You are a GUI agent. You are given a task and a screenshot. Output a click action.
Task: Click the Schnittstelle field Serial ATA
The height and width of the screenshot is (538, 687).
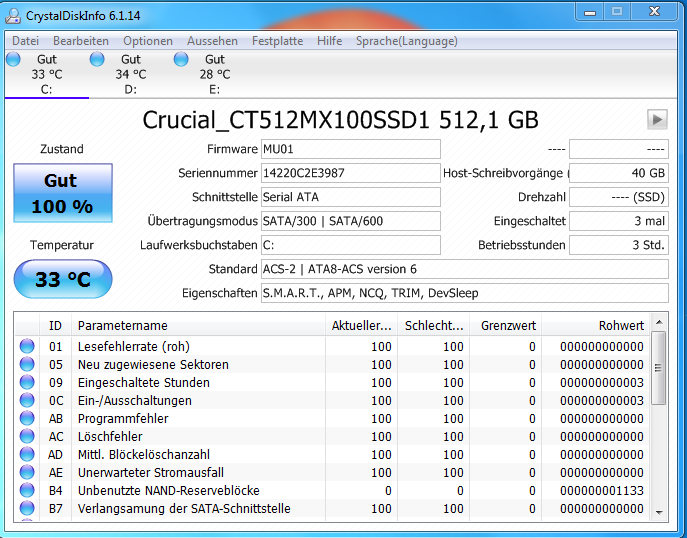[x=351, y=197]
